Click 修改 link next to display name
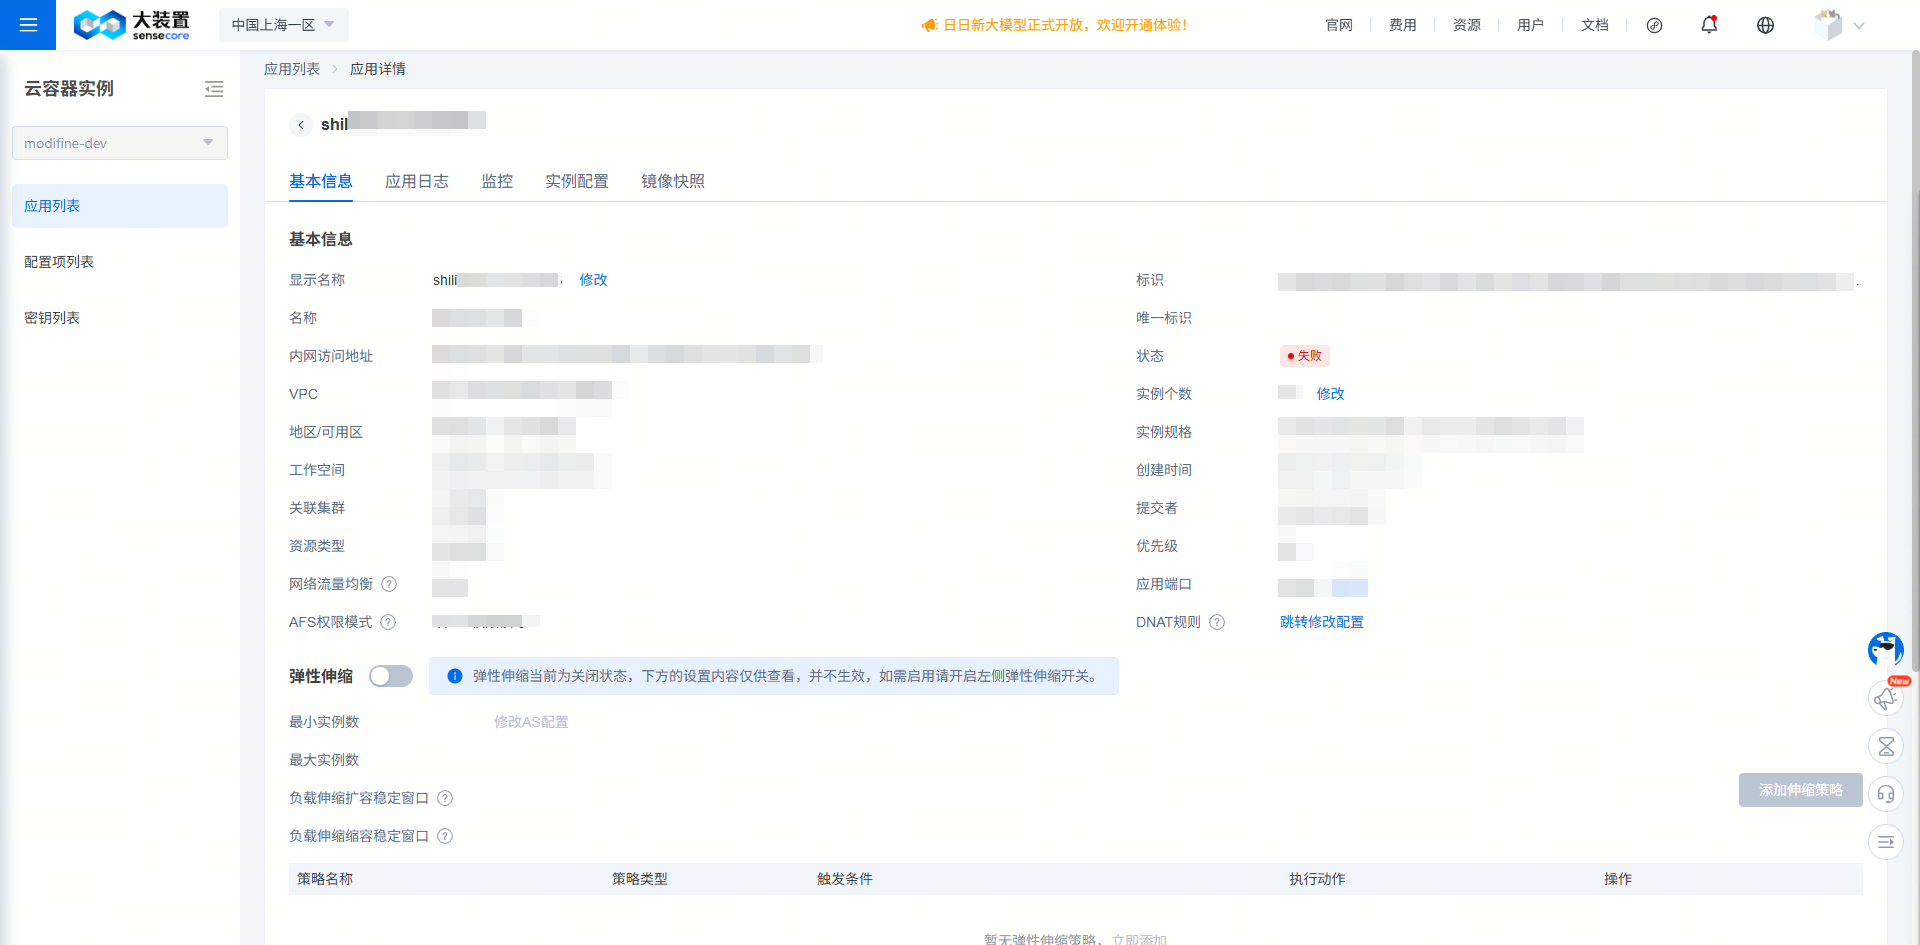This screenshot has width=1920, height=945. coord(593,280)
